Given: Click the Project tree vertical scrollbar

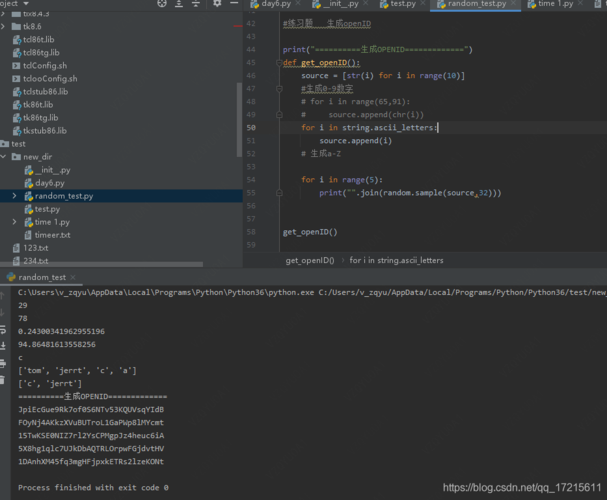Looking at the screenshot, I should pos(239,119).
